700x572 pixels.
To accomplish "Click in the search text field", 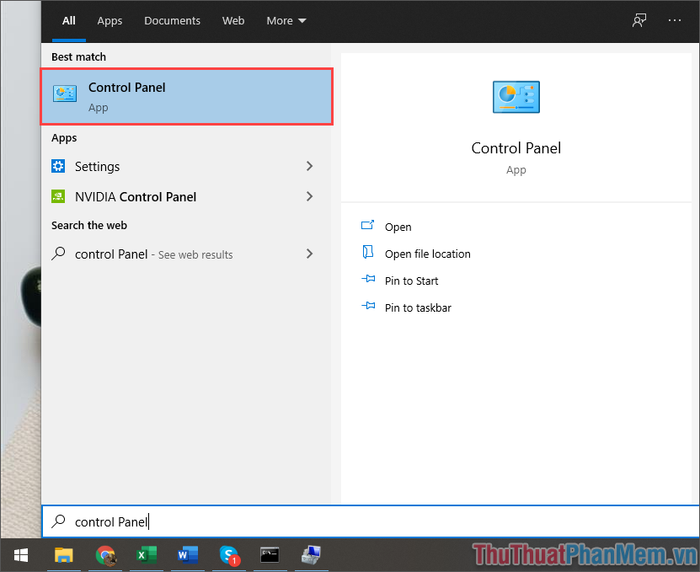I will pyautogui.click(x=371, y=521).
